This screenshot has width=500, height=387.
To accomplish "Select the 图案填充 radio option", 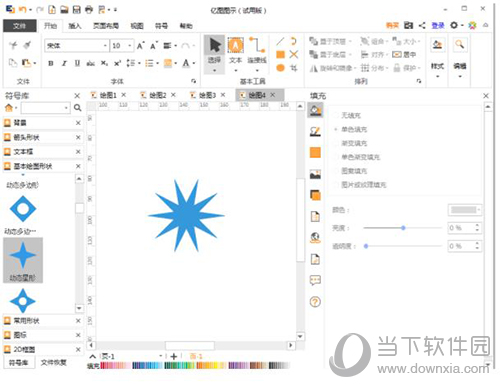I will [x=336, y=171].
